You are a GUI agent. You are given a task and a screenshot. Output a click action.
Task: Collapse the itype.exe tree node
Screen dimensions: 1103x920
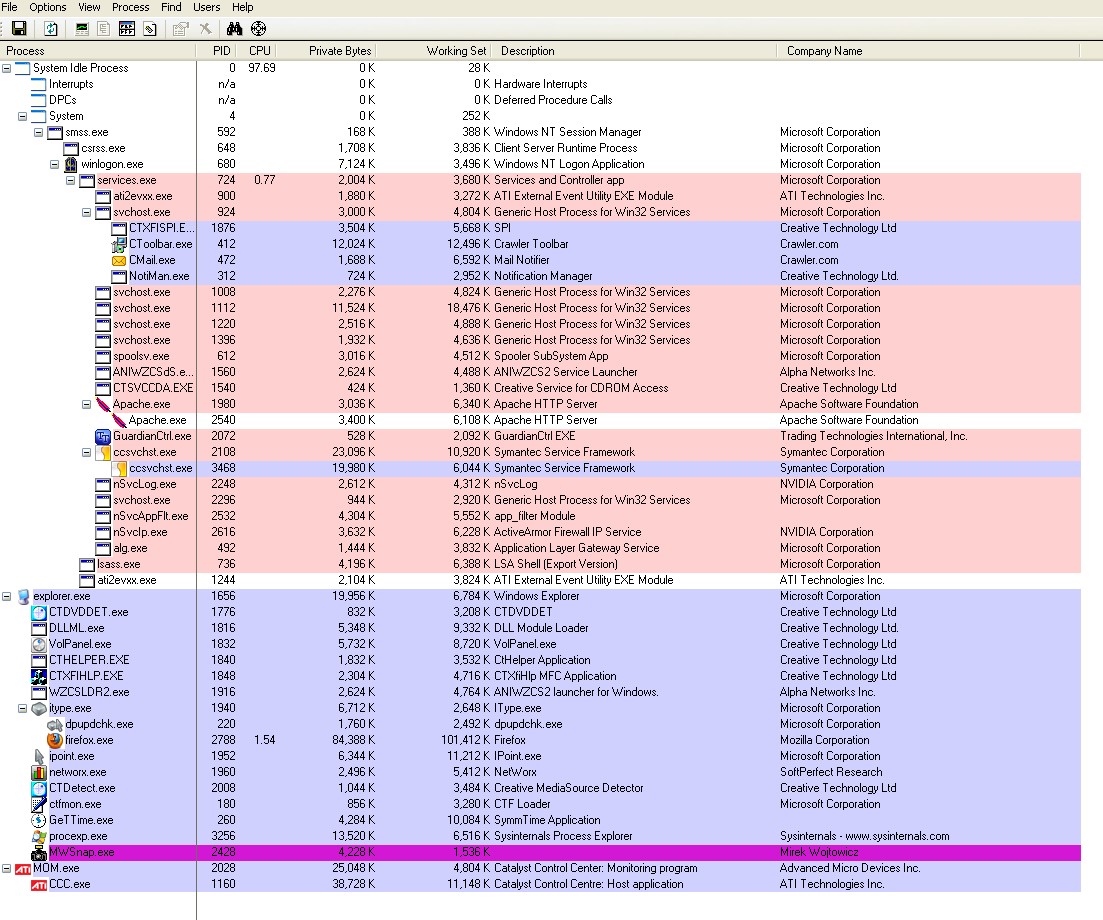coord(23,708)
